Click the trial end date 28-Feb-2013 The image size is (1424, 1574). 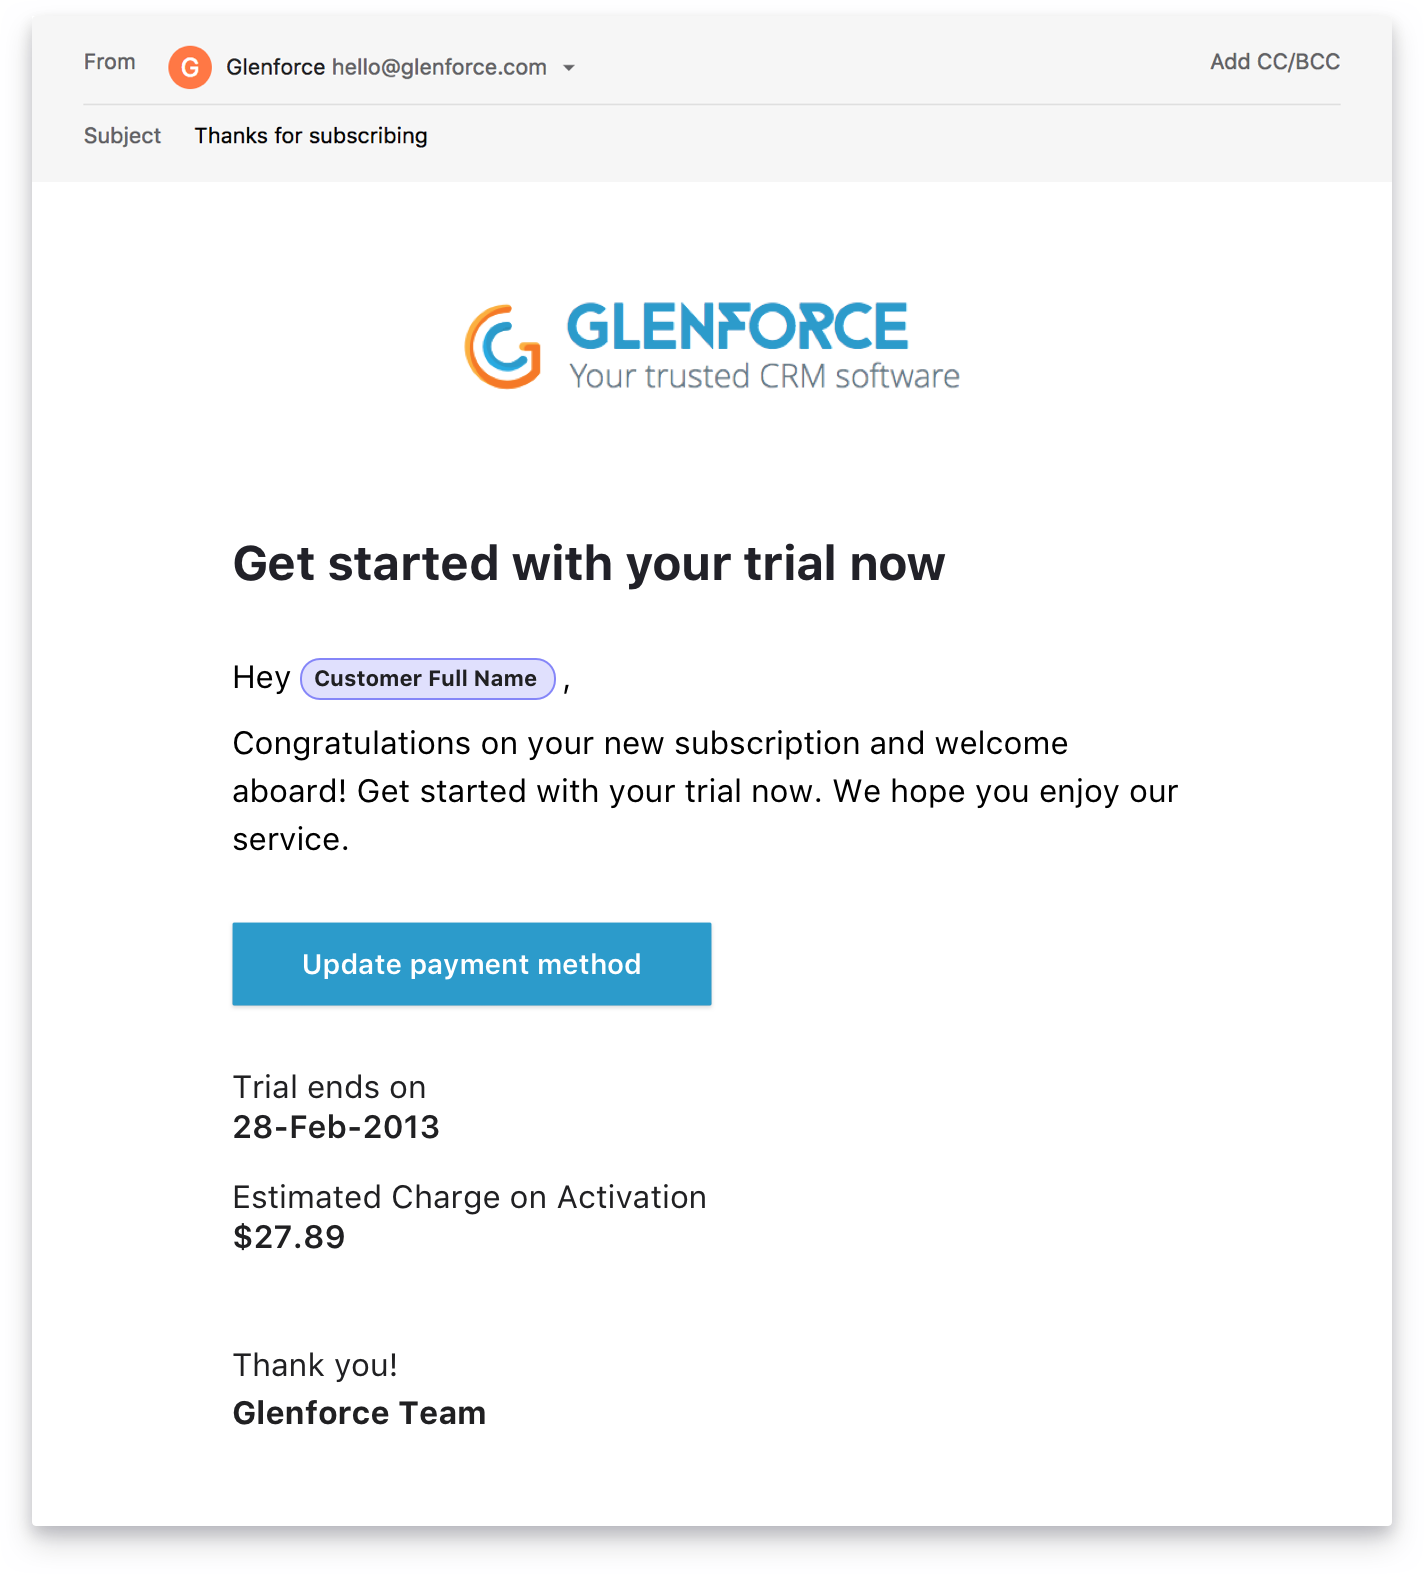[336, 1127]
